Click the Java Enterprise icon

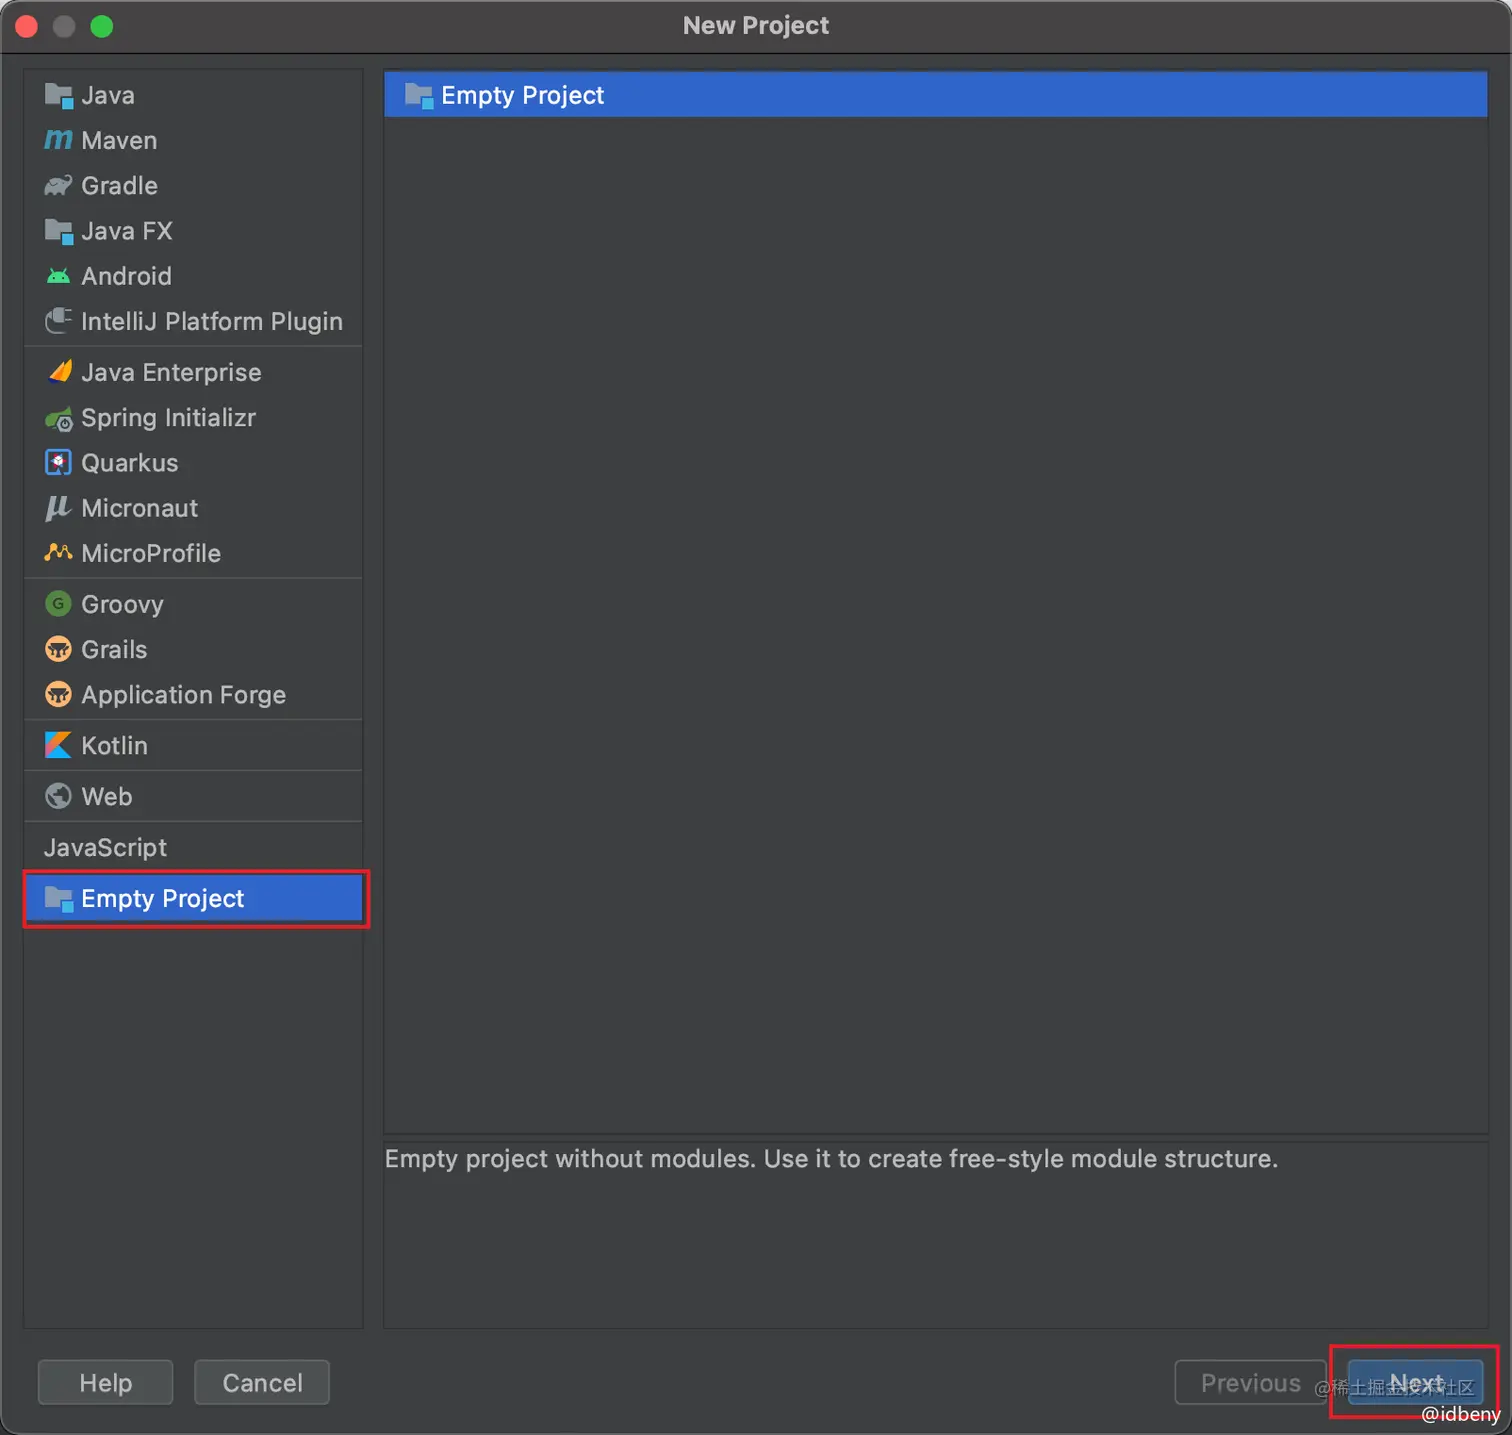(59, 372)
